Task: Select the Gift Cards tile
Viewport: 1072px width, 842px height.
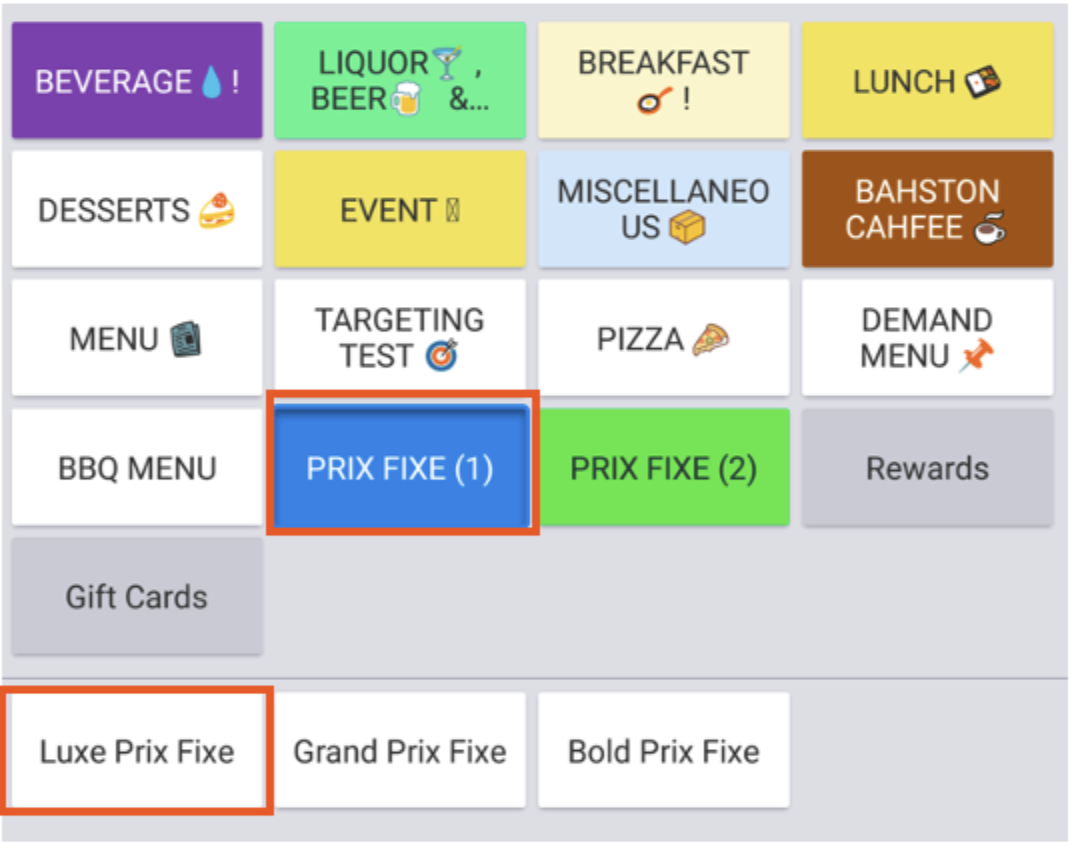Action: 136,595
